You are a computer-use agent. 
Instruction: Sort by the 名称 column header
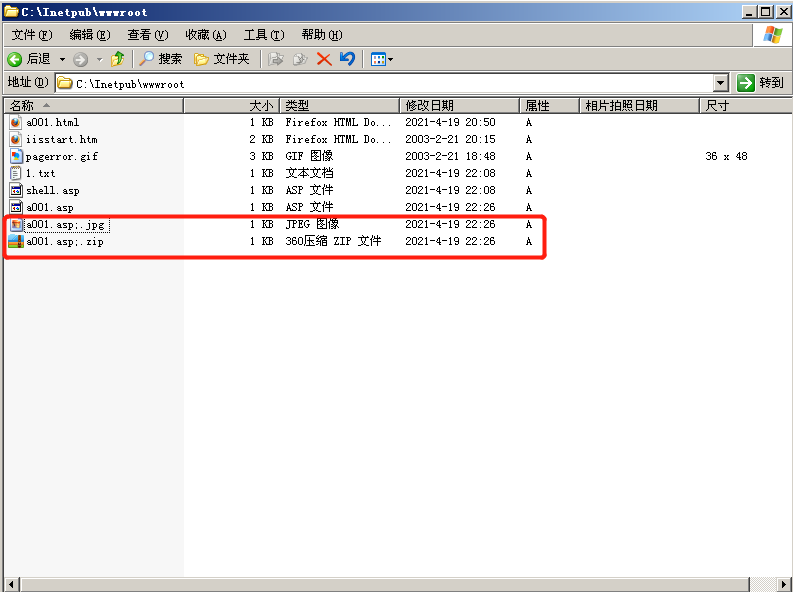93,106
